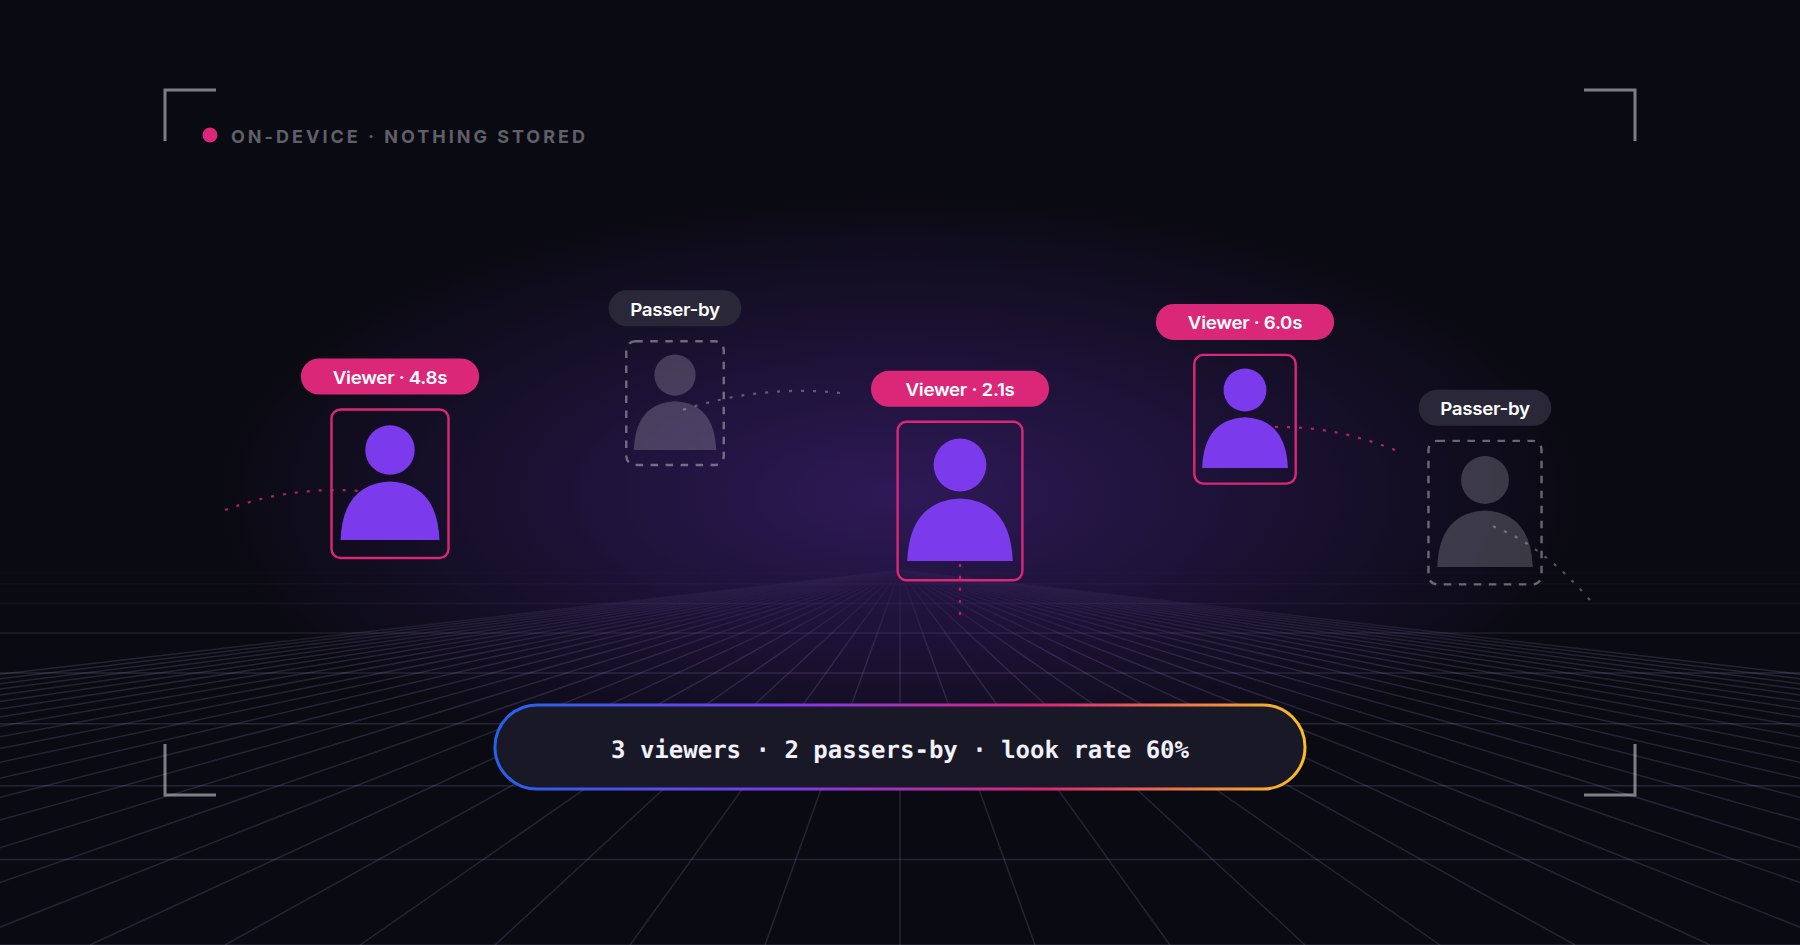
Task: Select the person icon under Viewer · 2.1s
Action: [x=960, y=500]
